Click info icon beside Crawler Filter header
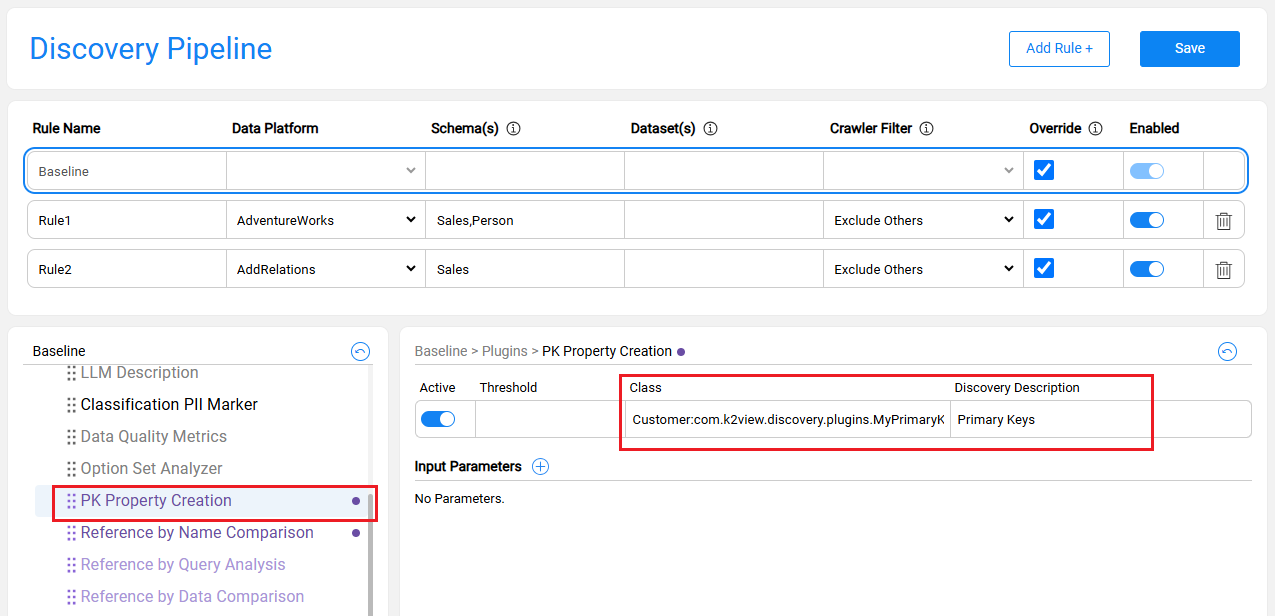The height and width of the screenshot is (616, 1275). [x=926, y=129]
